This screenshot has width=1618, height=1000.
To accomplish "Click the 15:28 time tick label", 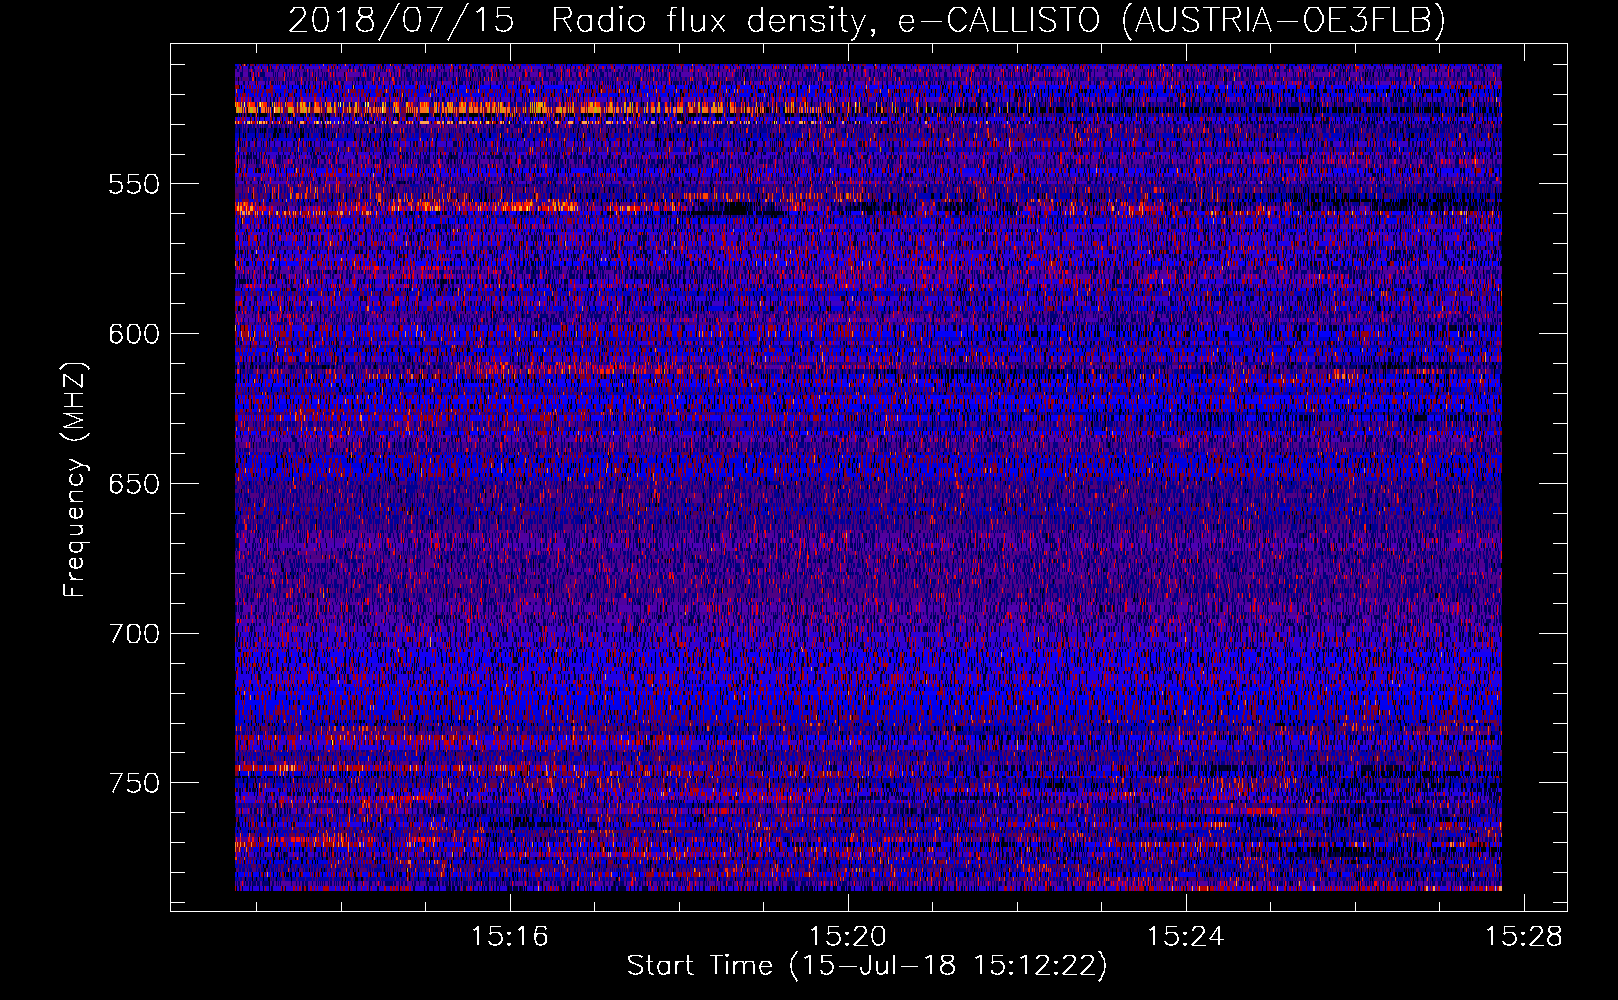I will (x=1524, y=937).
